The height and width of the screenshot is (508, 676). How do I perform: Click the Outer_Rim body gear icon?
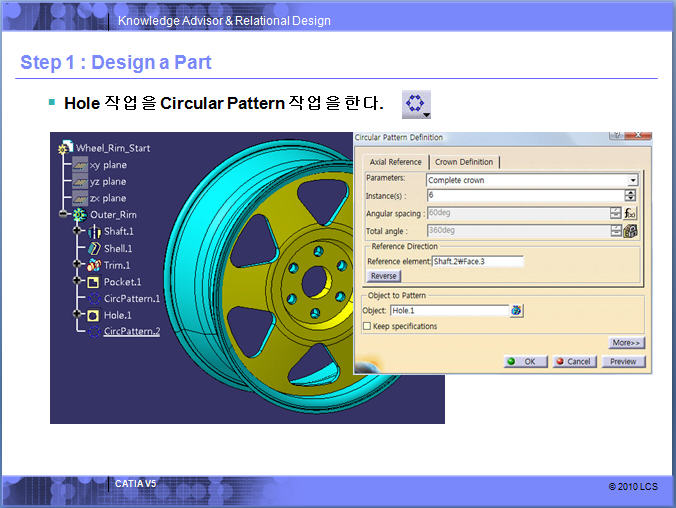point(80,215)
